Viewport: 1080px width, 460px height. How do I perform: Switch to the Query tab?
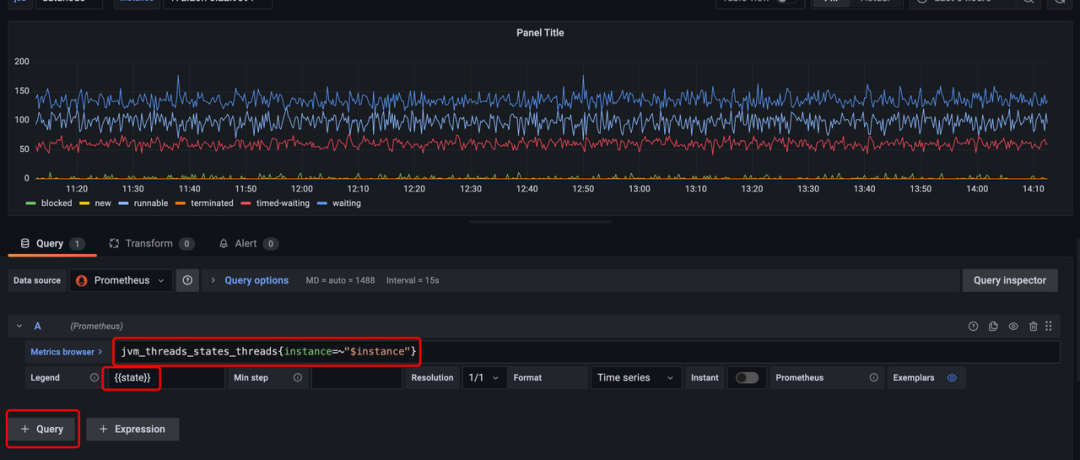click(x=52, y=244)
